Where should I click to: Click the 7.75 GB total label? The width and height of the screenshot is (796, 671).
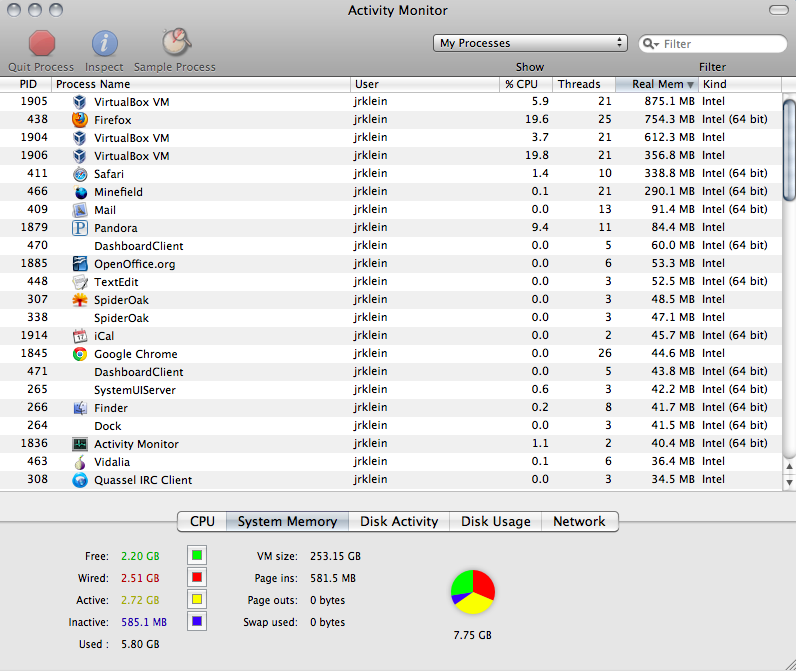coord(473,635)
